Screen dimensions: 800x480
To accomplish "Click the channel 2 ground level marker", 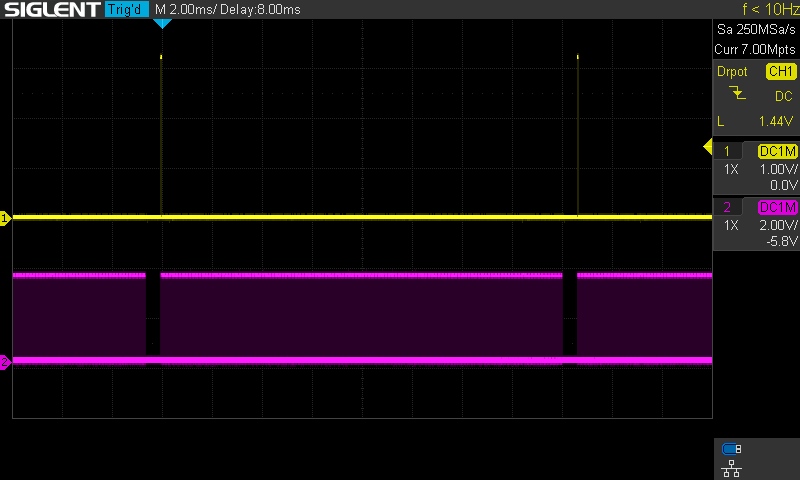I will tap(5, 362).
